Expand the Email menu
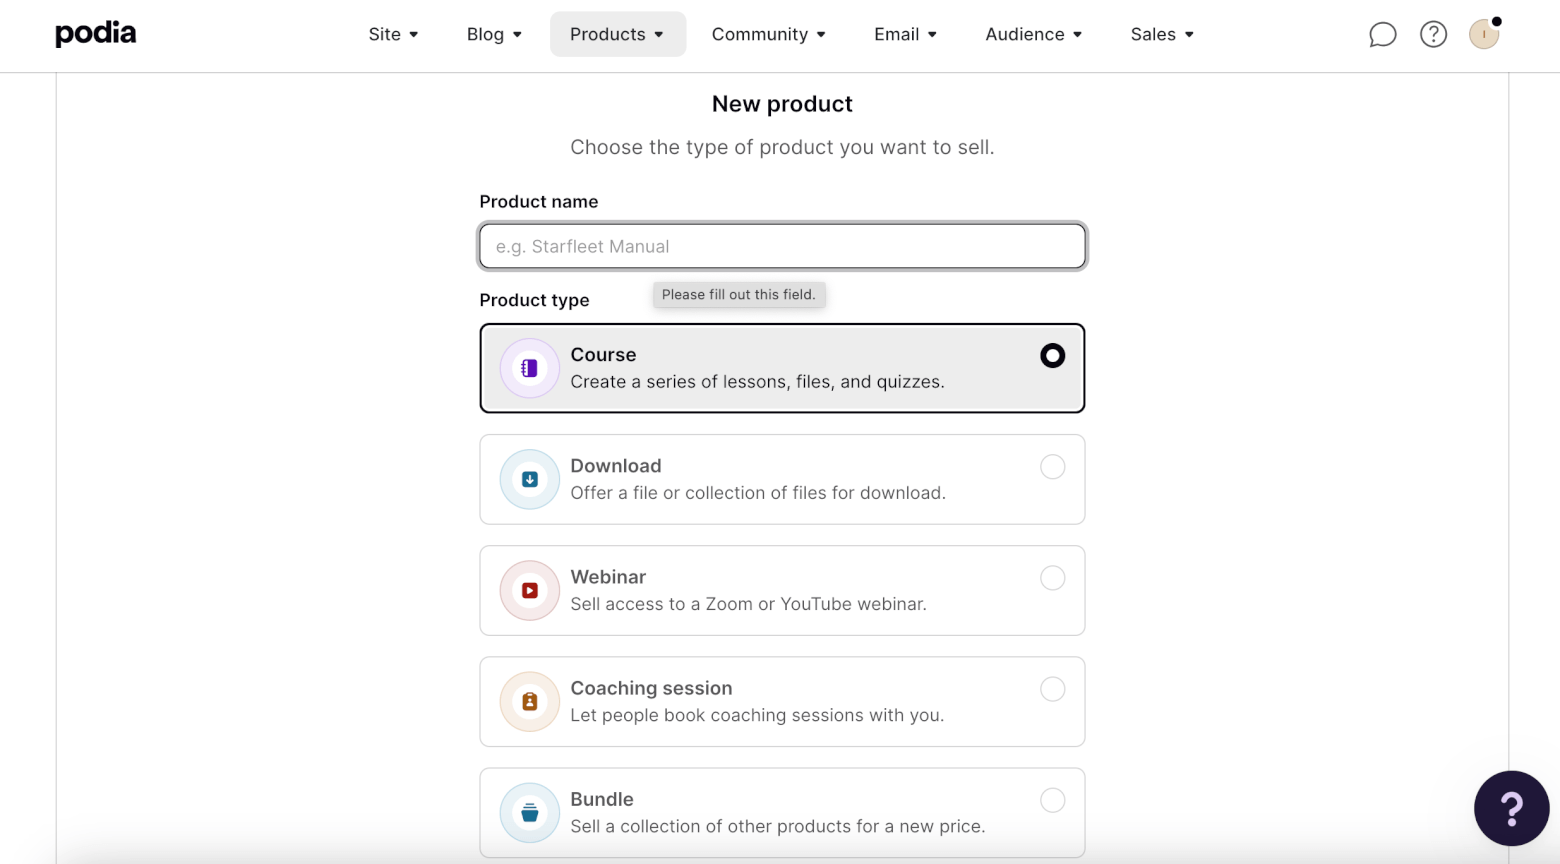The image size is (1560, 864). 905,34
